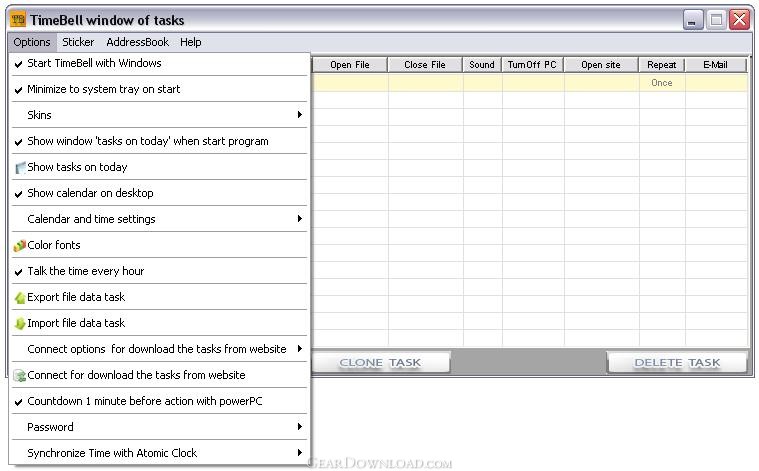This screenshot has height=471, width=759.
Task: Click the TurnOff PC column header
Action: (532, 65)
